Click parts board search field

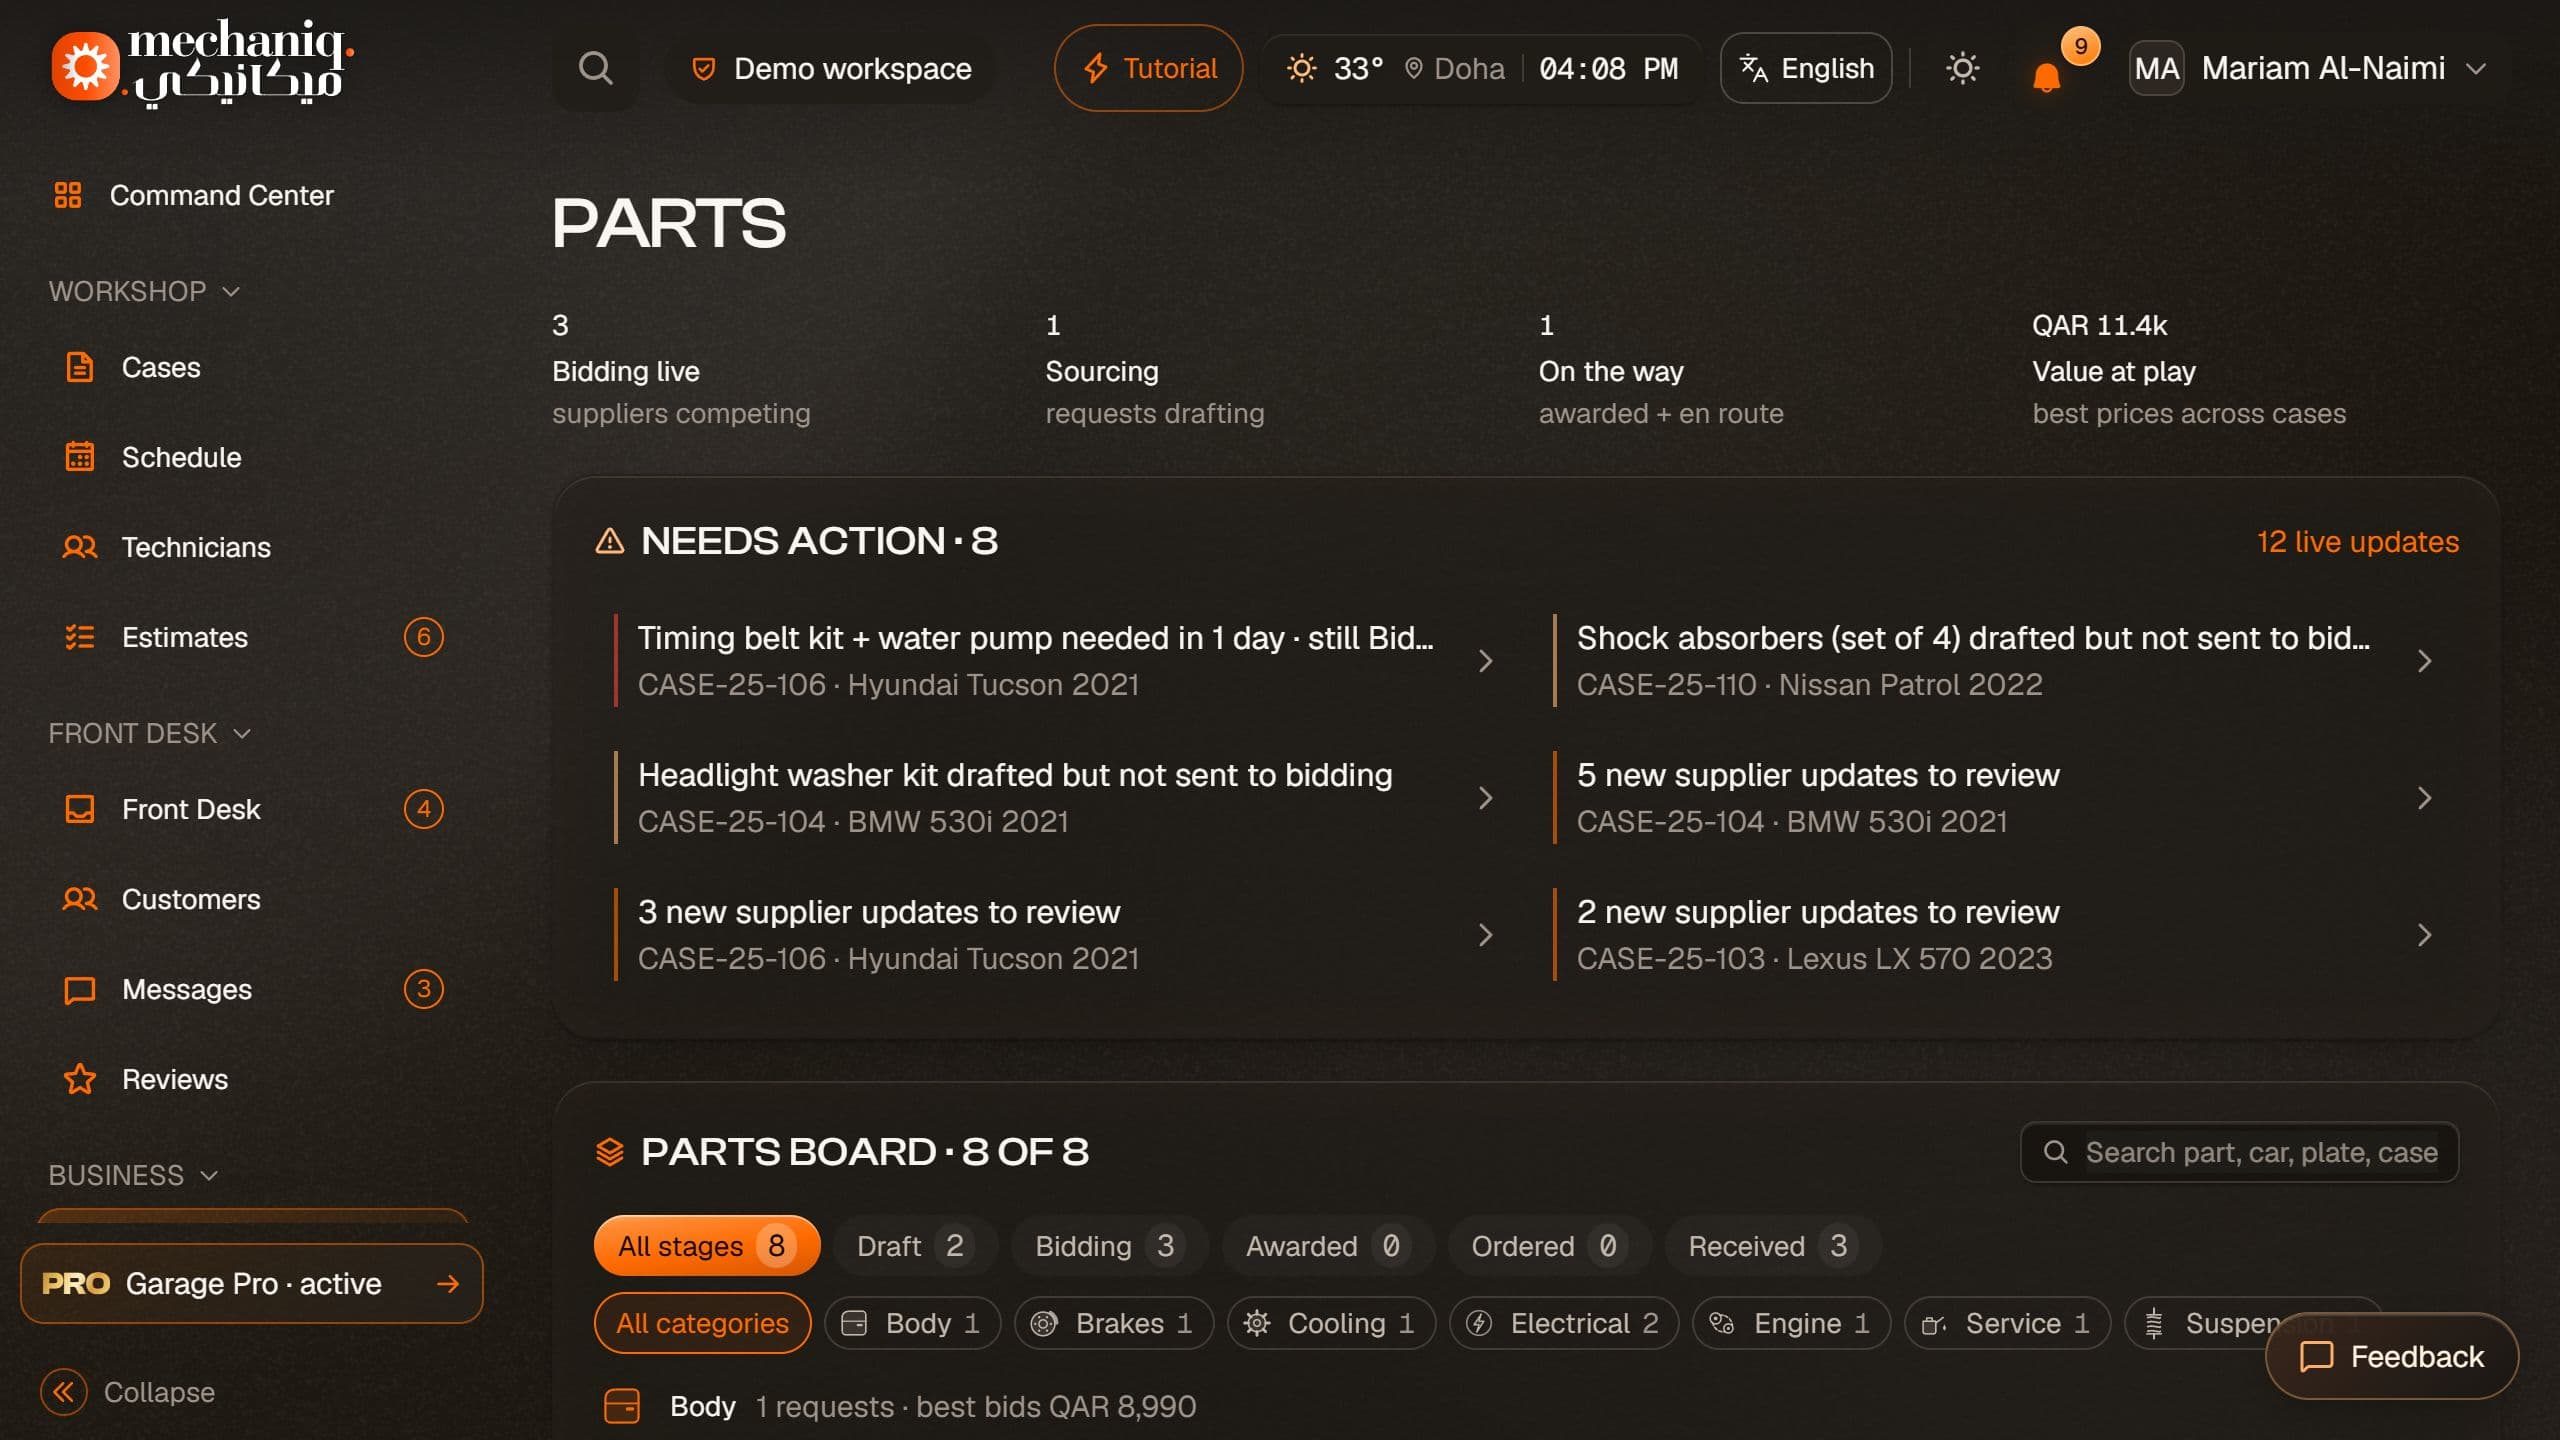(2240, 1152)
